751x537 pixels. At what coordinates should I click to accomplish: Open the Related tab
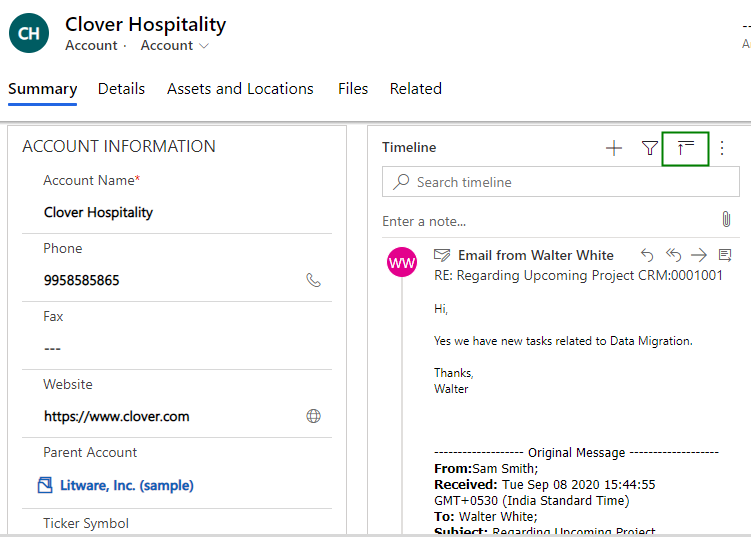(x=416, y=89)
